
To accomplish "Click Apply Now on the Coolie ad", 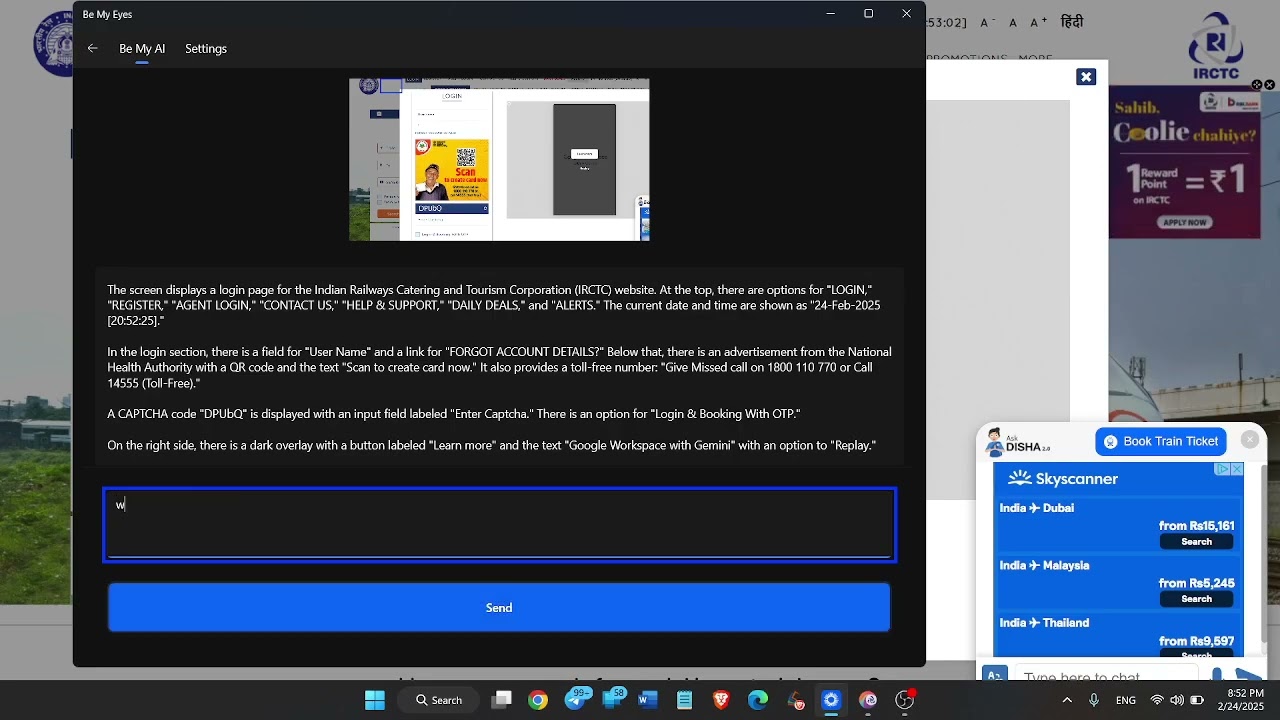I will (1185, 222).
